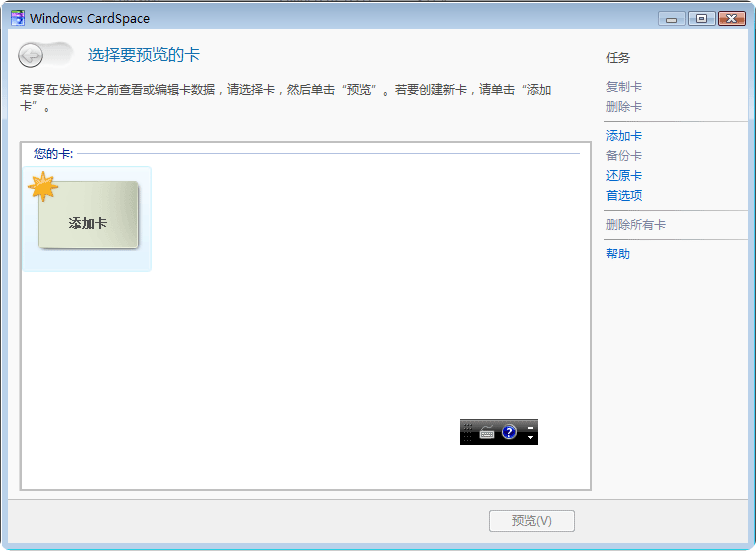Click the 预览(V) button
Image resolution: width=756 pixels, height=551 pixels.
[x=532, y=521]
